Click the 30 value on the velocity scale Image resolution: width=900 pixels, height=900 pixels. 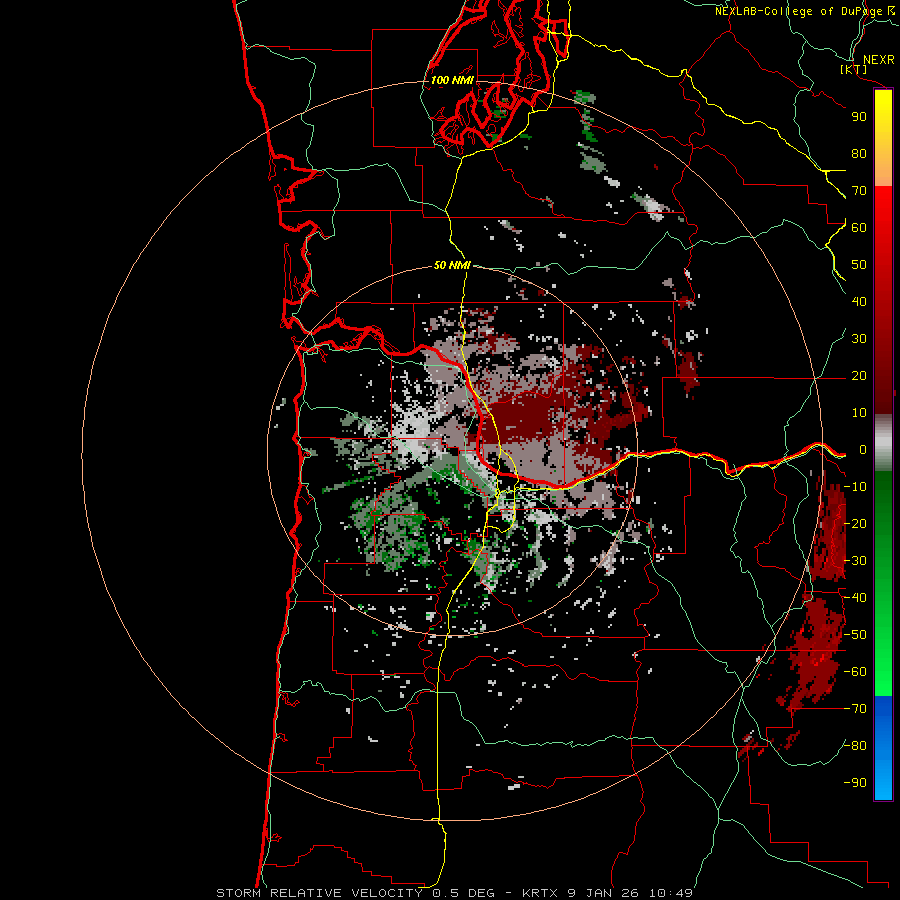[859, 339]
